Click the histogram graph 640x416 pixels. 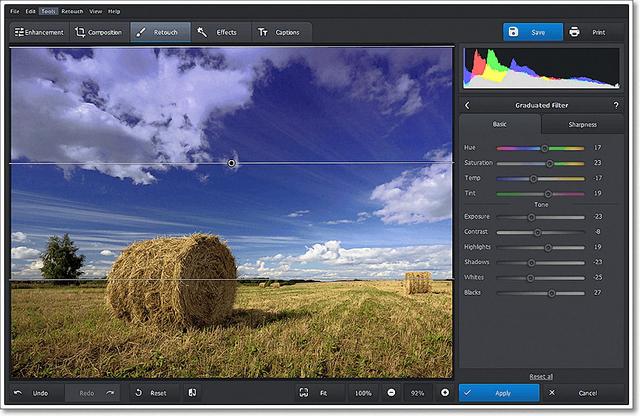541,69
